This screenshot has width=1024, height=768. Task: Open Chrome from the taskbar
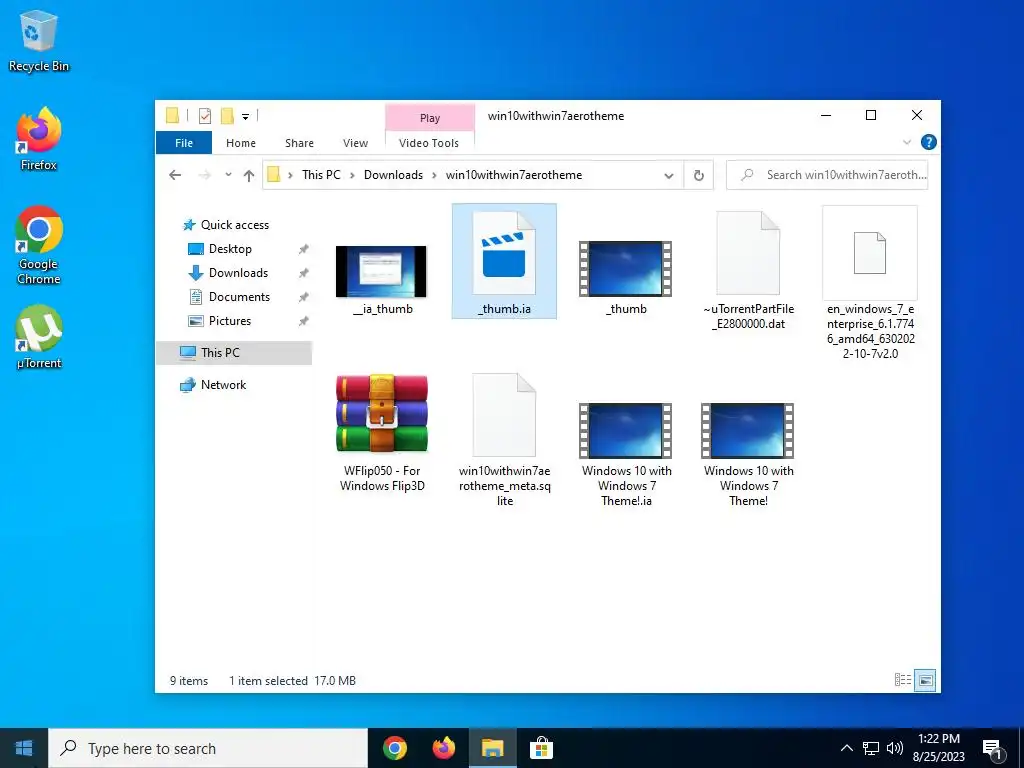click(x=394, y=748)
